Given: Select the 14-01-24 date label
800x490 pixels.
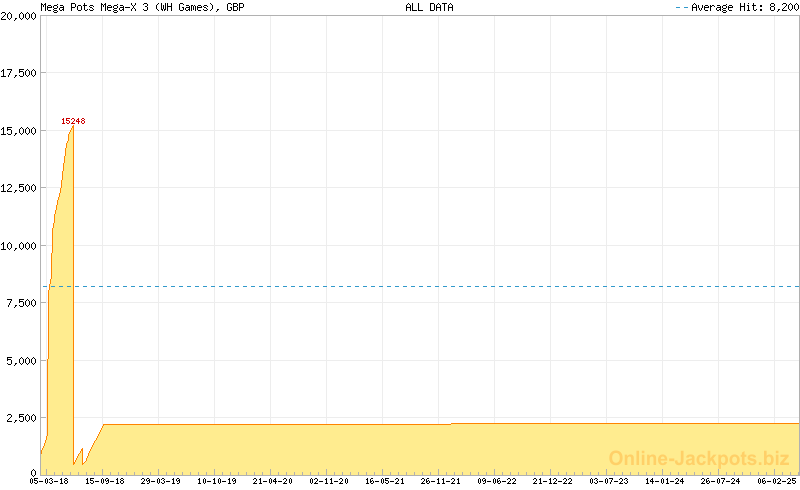Looking at the screenshot, I should coord(665,481).
